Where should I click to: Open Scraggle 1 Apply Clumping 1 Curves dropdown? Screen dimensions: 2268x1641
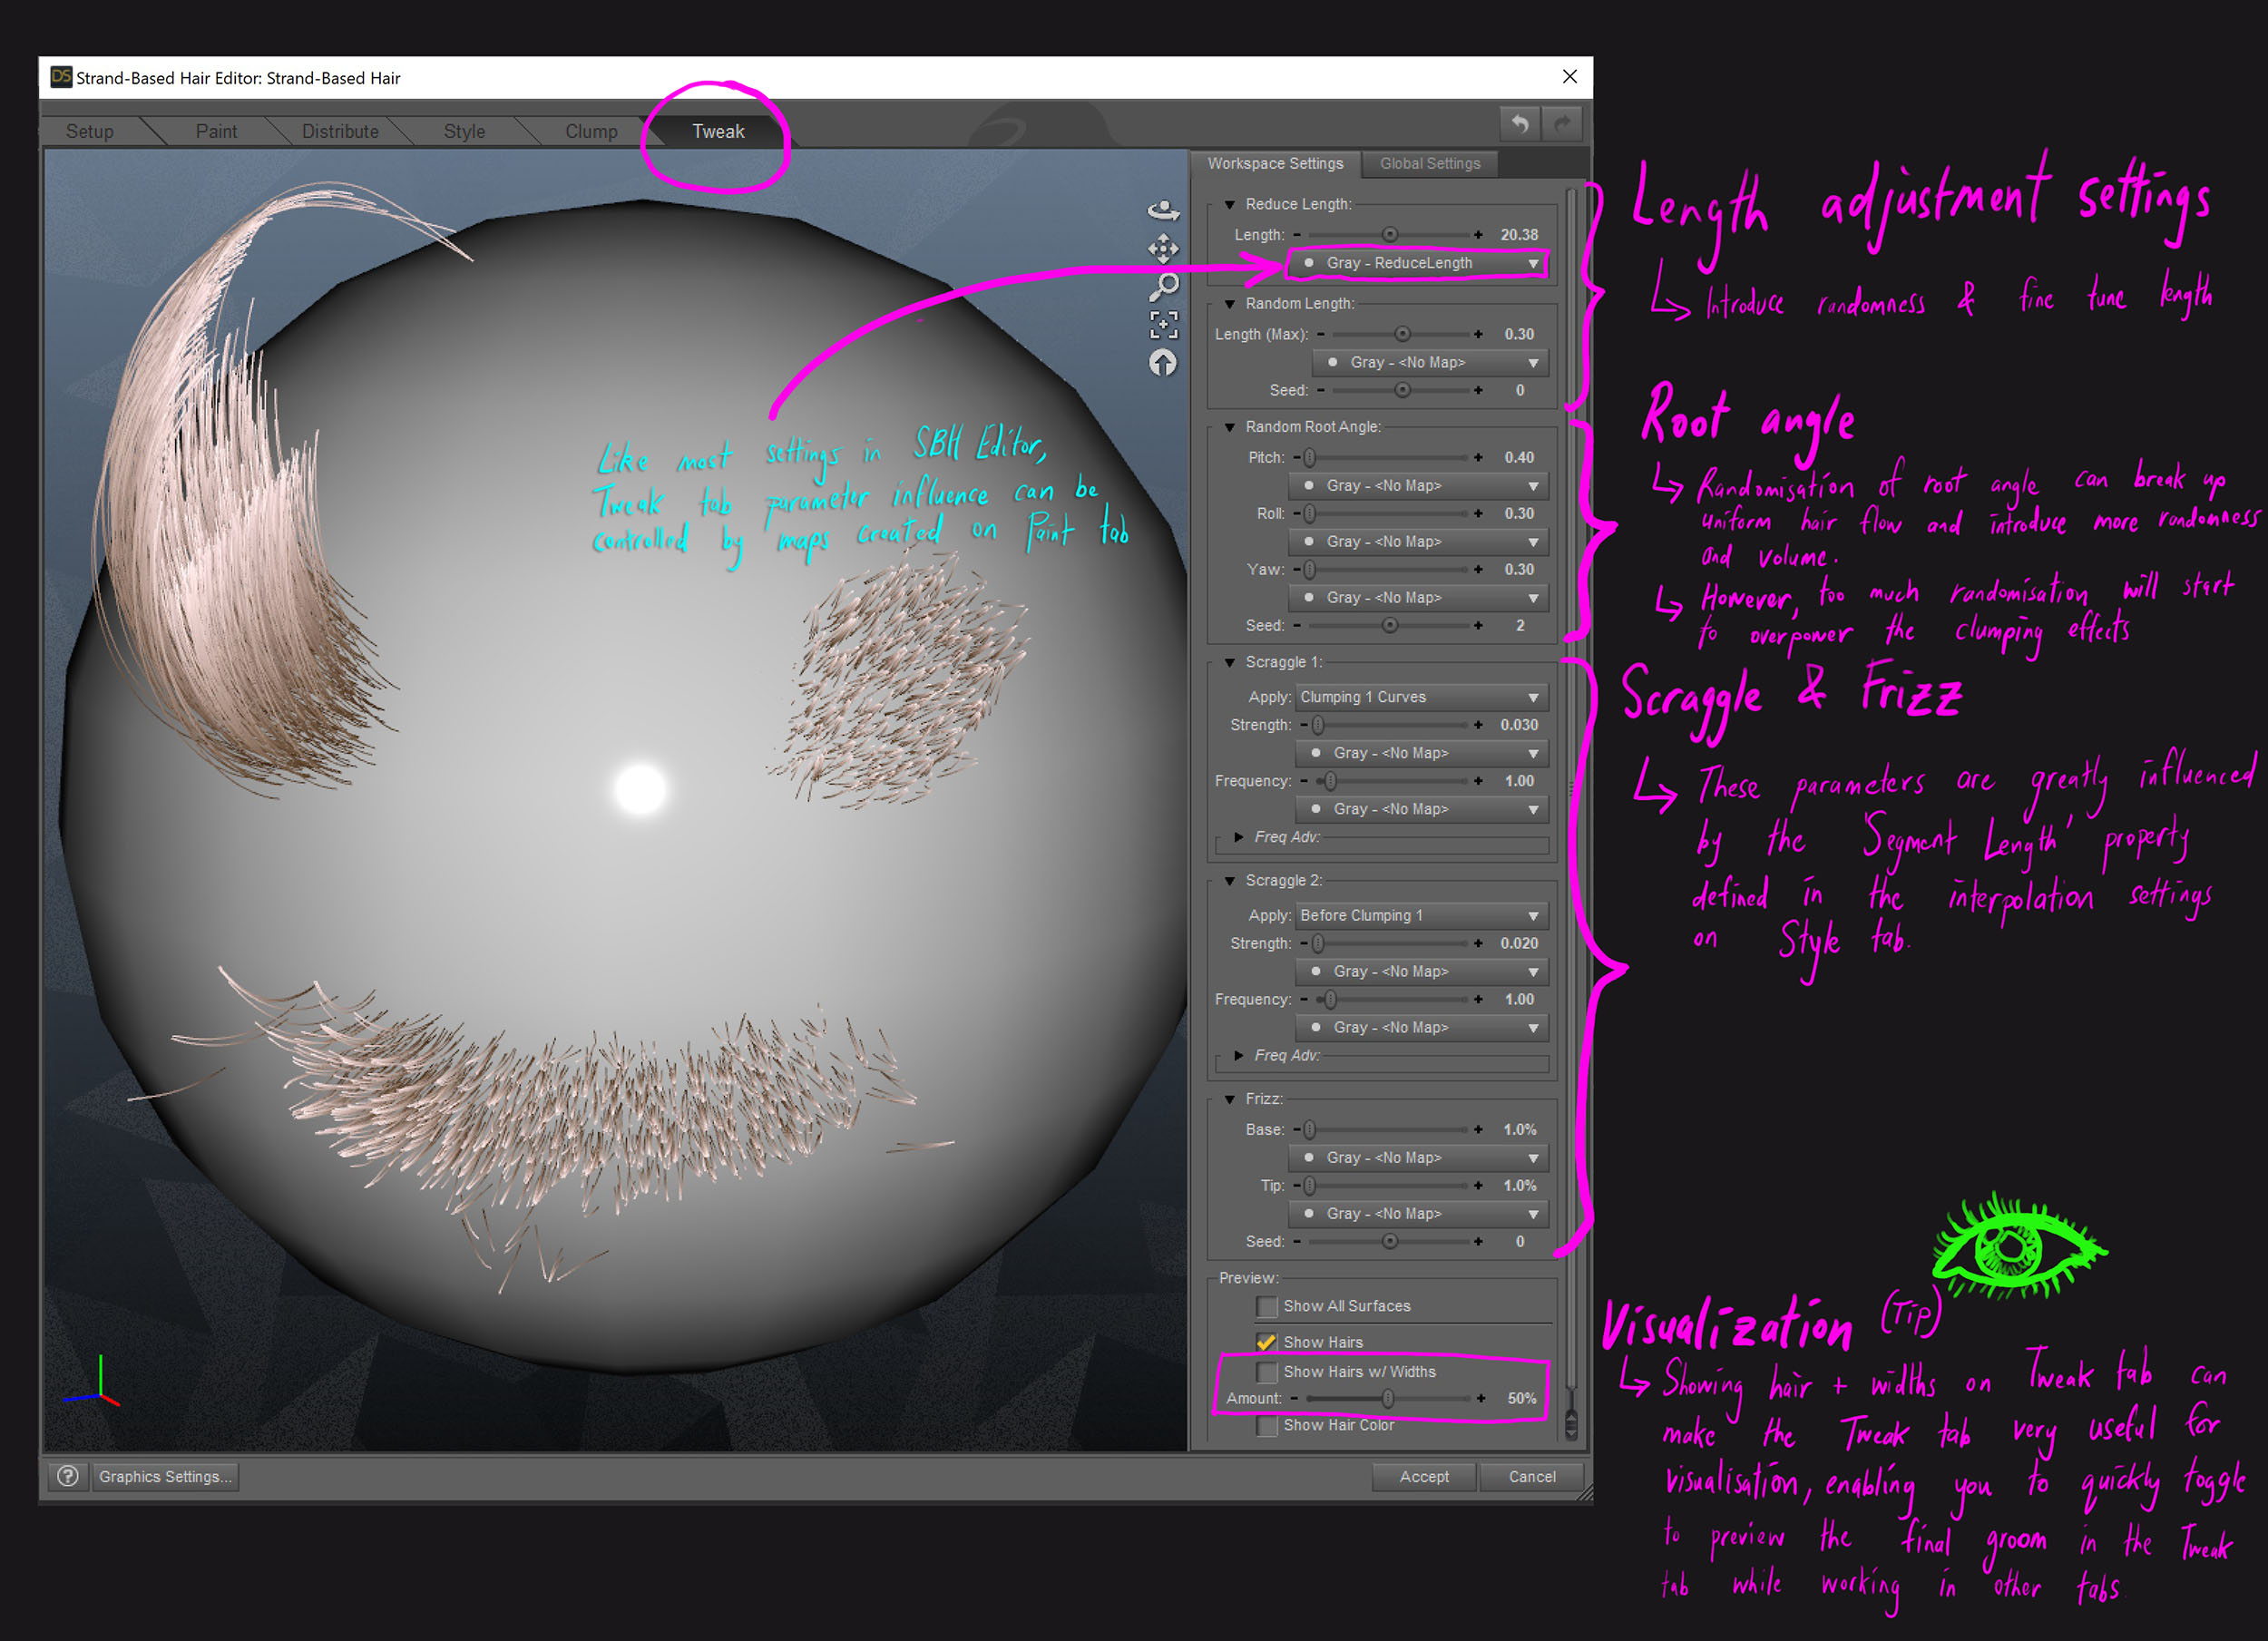click(x=1420, y=697)
